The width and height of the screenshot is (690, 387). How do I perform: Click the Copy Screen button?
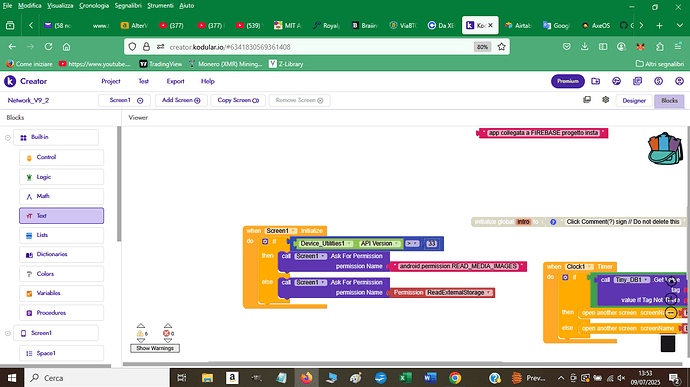pos(238,100)
